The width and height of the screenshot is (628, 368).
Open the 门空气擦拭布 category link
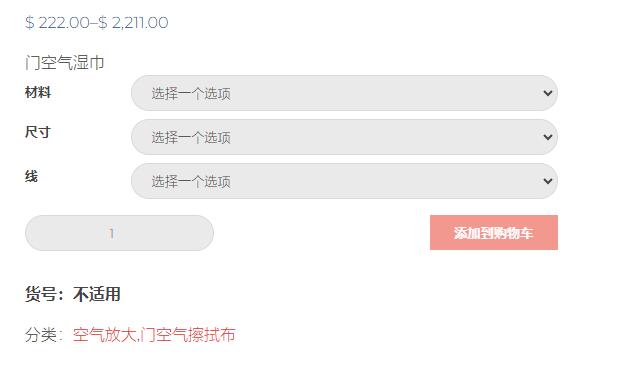coord(188,335)
